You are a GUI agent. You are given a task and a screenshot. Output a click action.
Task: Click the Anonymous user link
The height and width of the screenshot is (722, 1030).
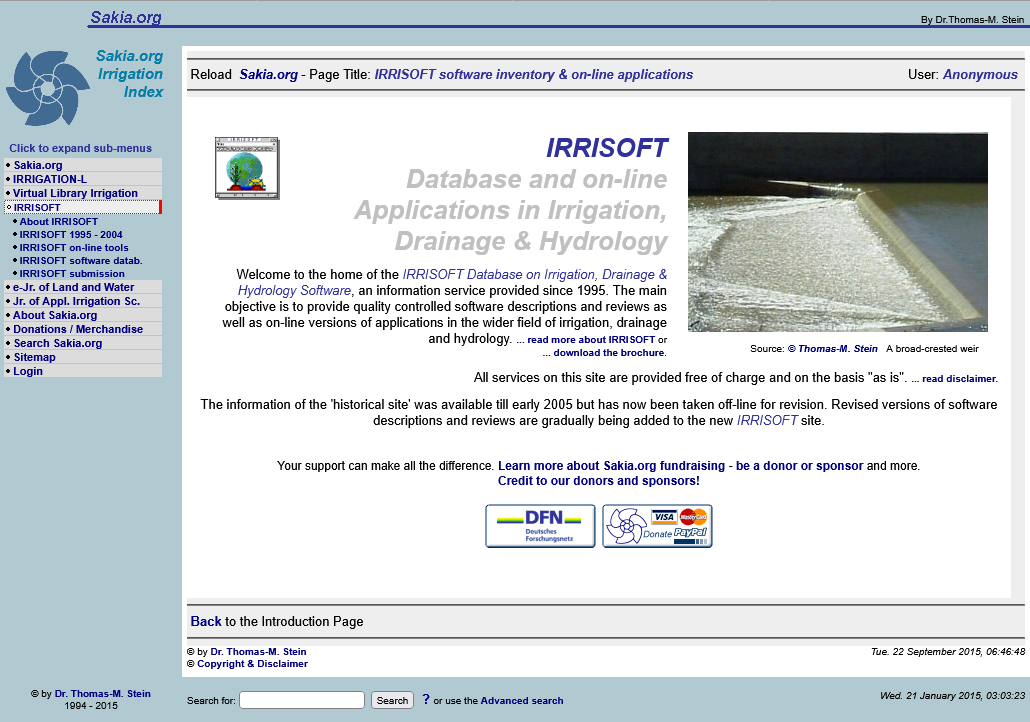point(980,74)
